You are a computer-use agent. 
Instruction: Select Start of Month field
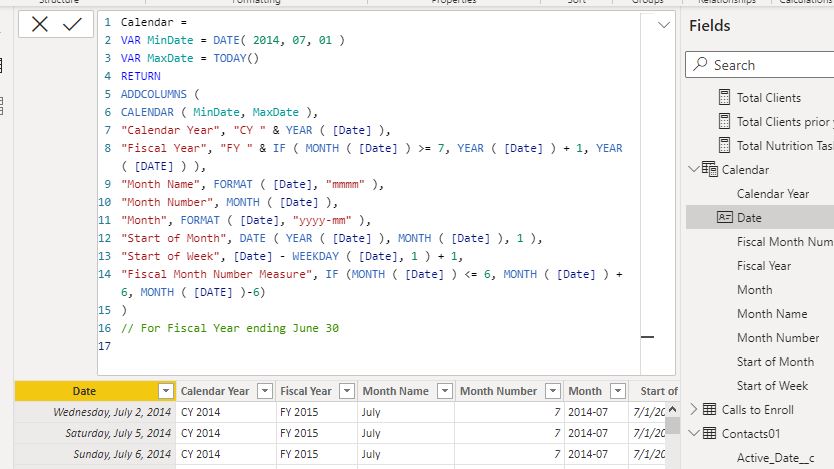[x=775, y=362]
